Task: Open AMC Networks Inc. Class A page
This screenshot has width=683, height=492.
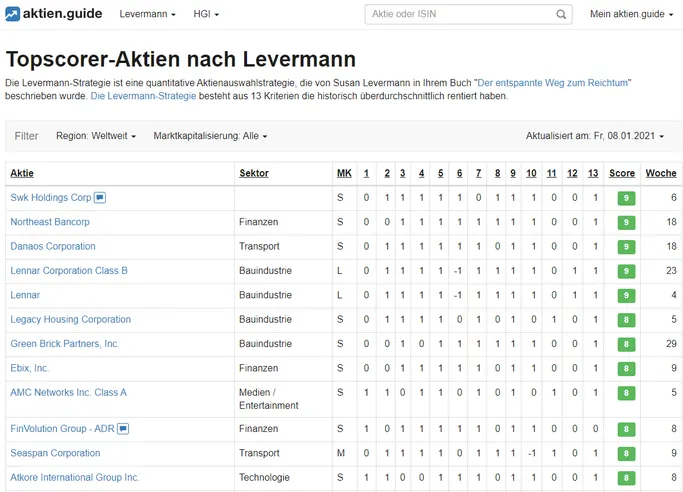Action: (68, 393)
